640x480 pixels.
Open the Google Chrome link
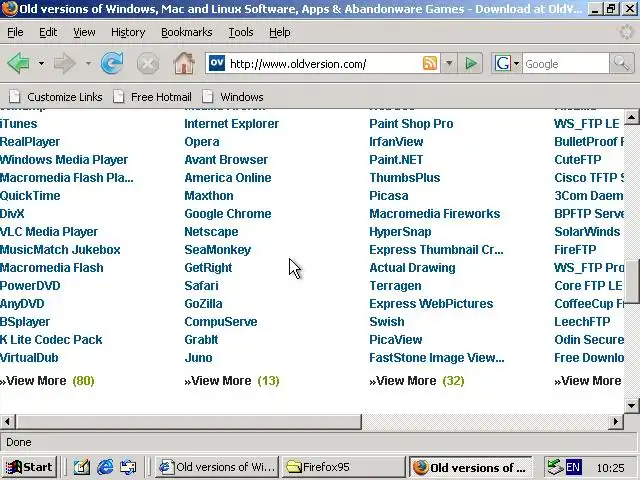228,213
